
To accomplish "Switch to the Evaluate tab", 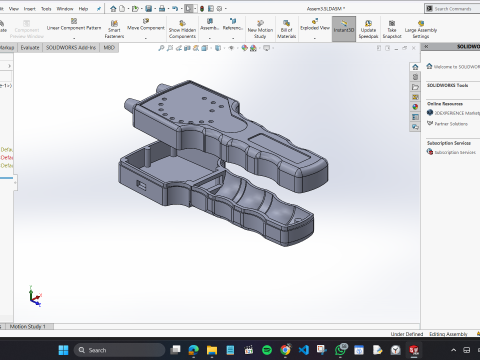I will pyautogui.click(x=30, y=48).
